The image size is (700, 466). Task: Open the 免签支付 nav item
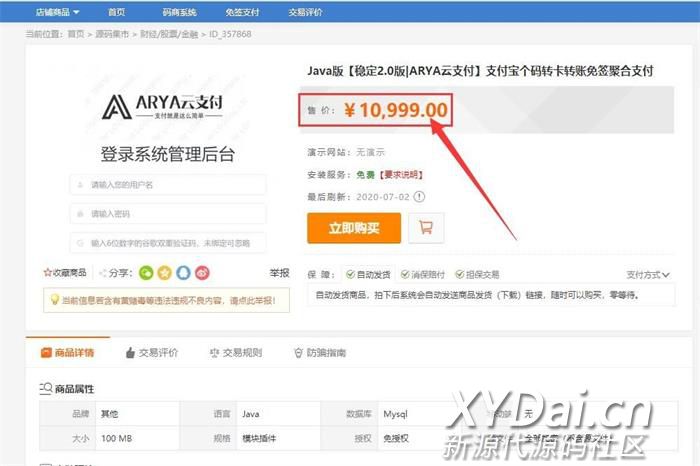(x=242, y=12)
